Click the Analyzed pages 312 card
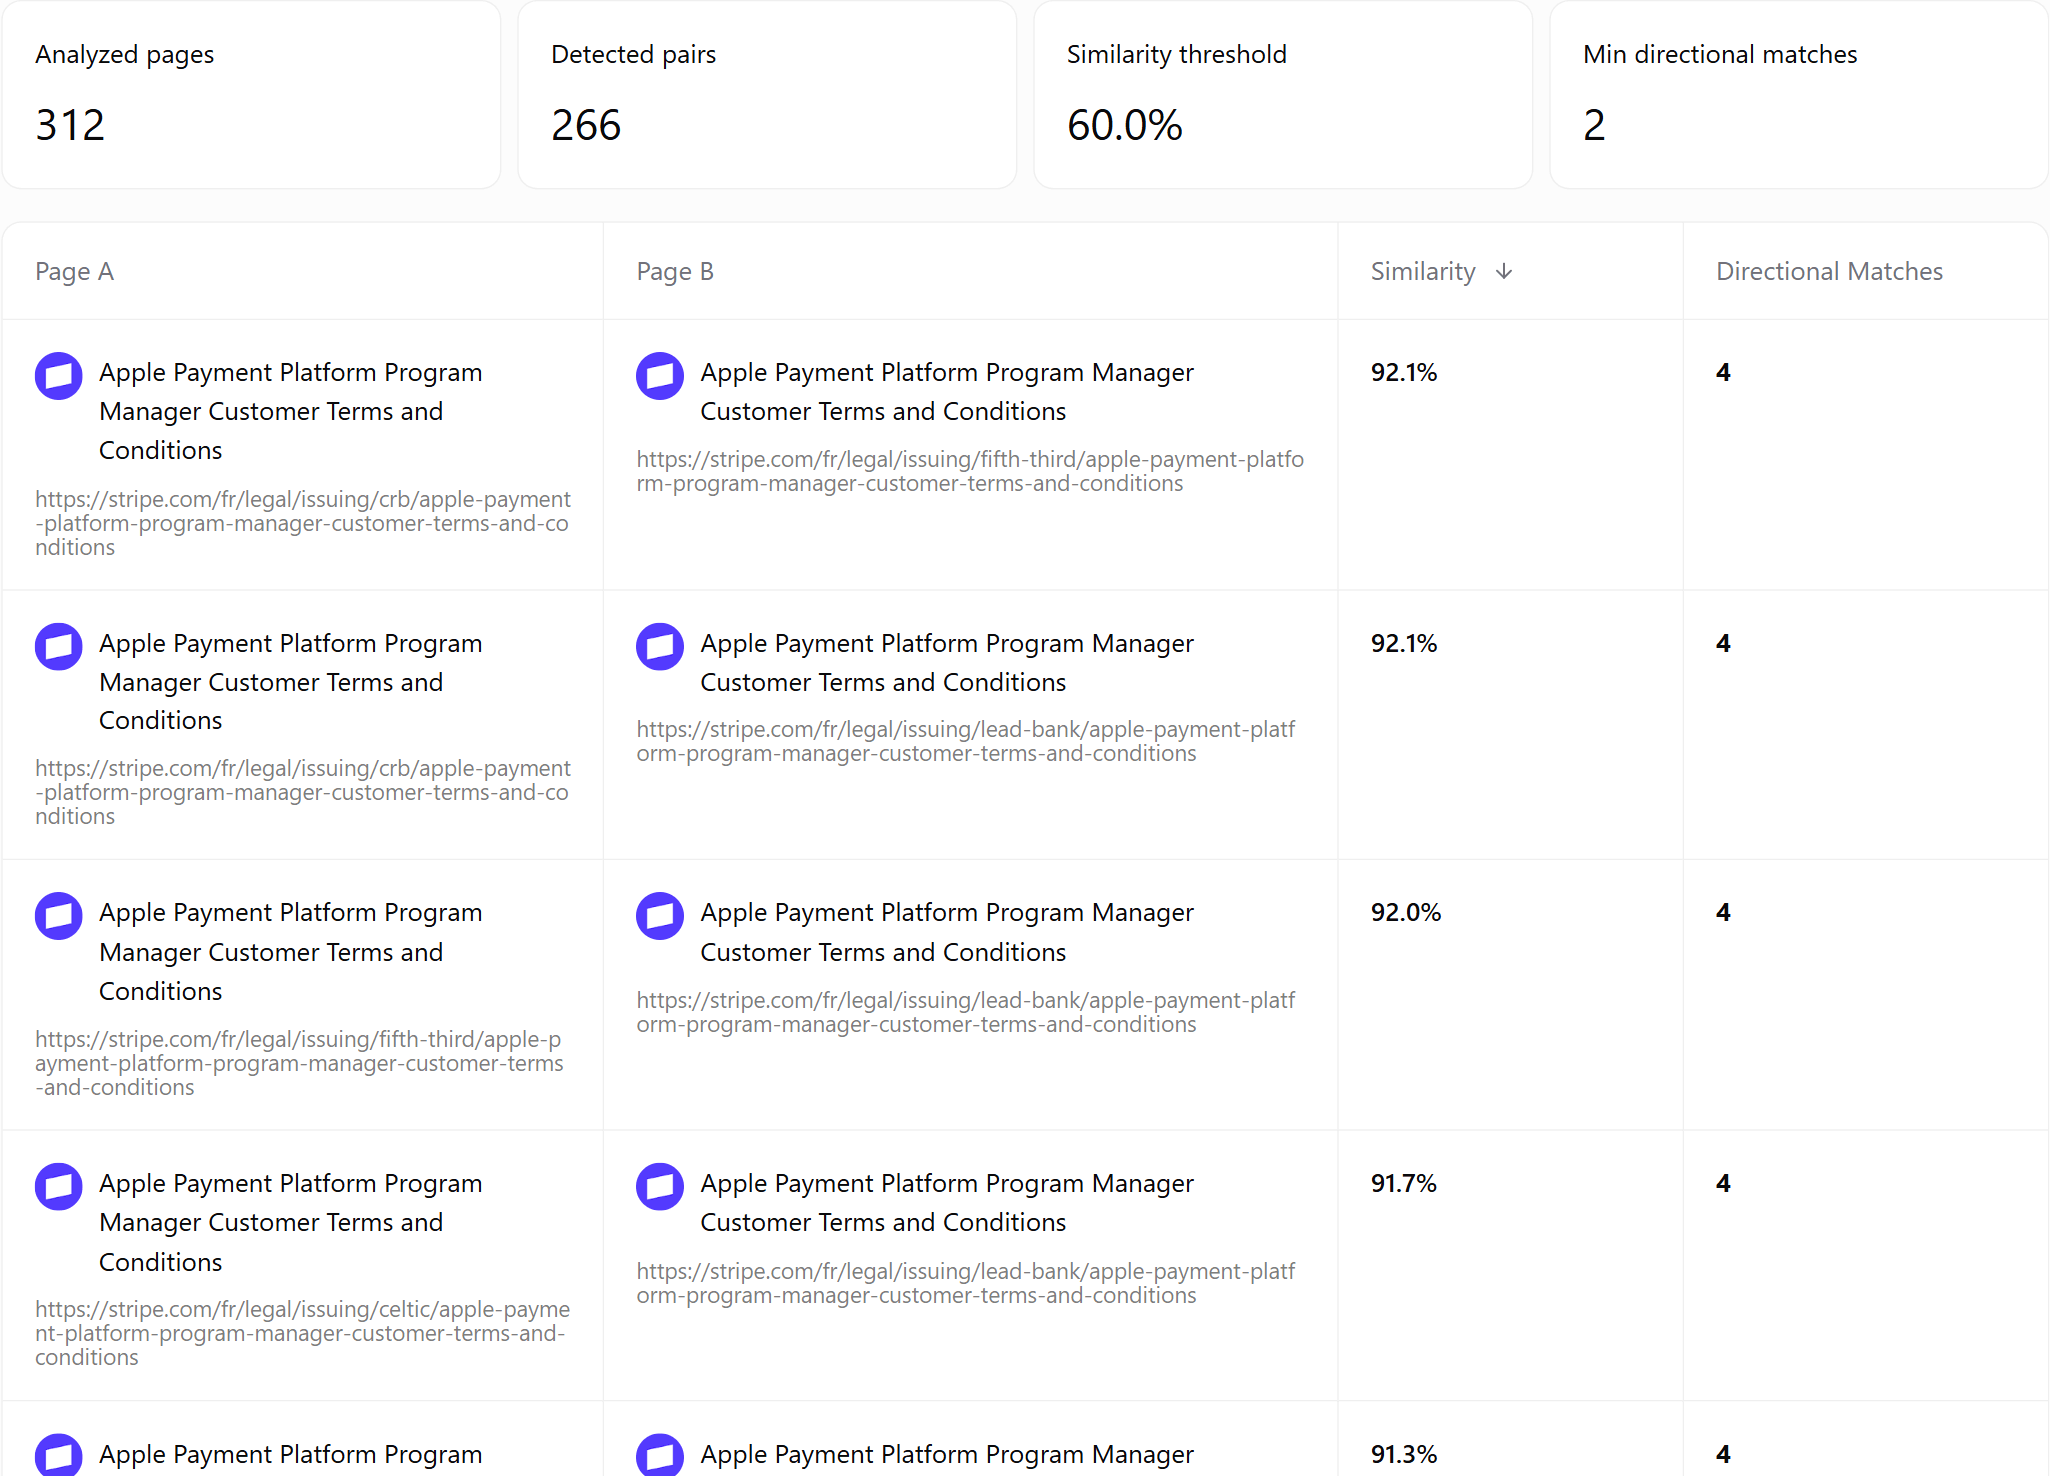Viewport: 2050px width, 1476px height. 251,95
